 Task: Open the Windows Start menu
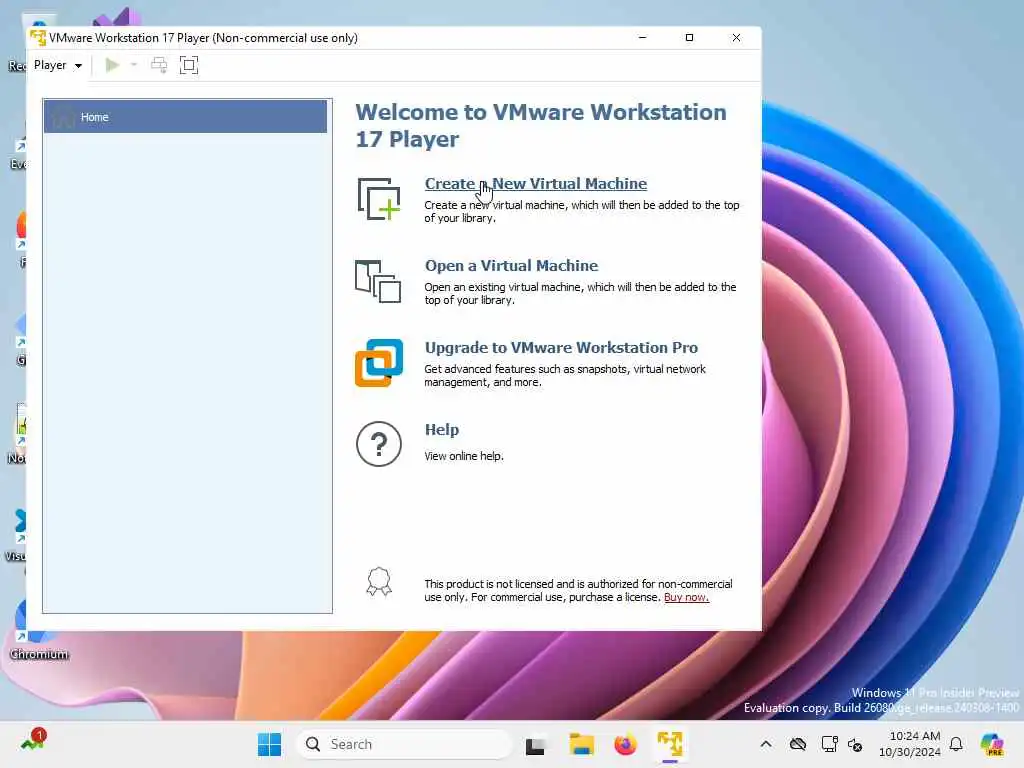coord(269,744)
